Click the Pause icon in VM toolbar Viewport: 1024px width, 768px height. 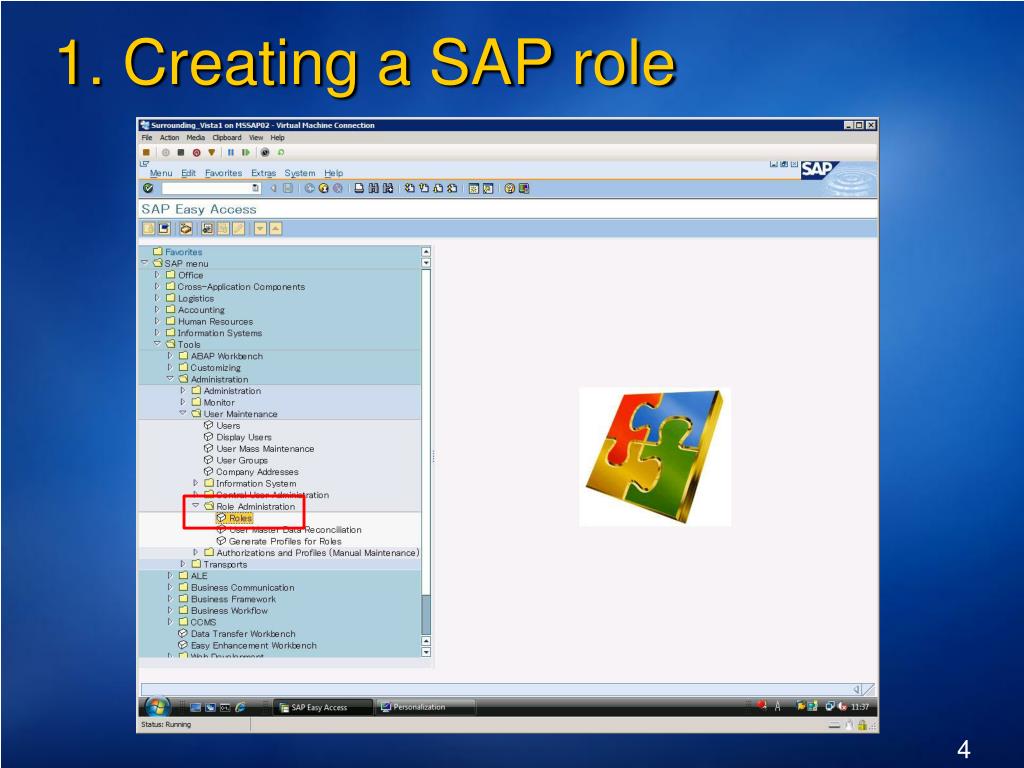pyautogui.click(x=231, y=152)
